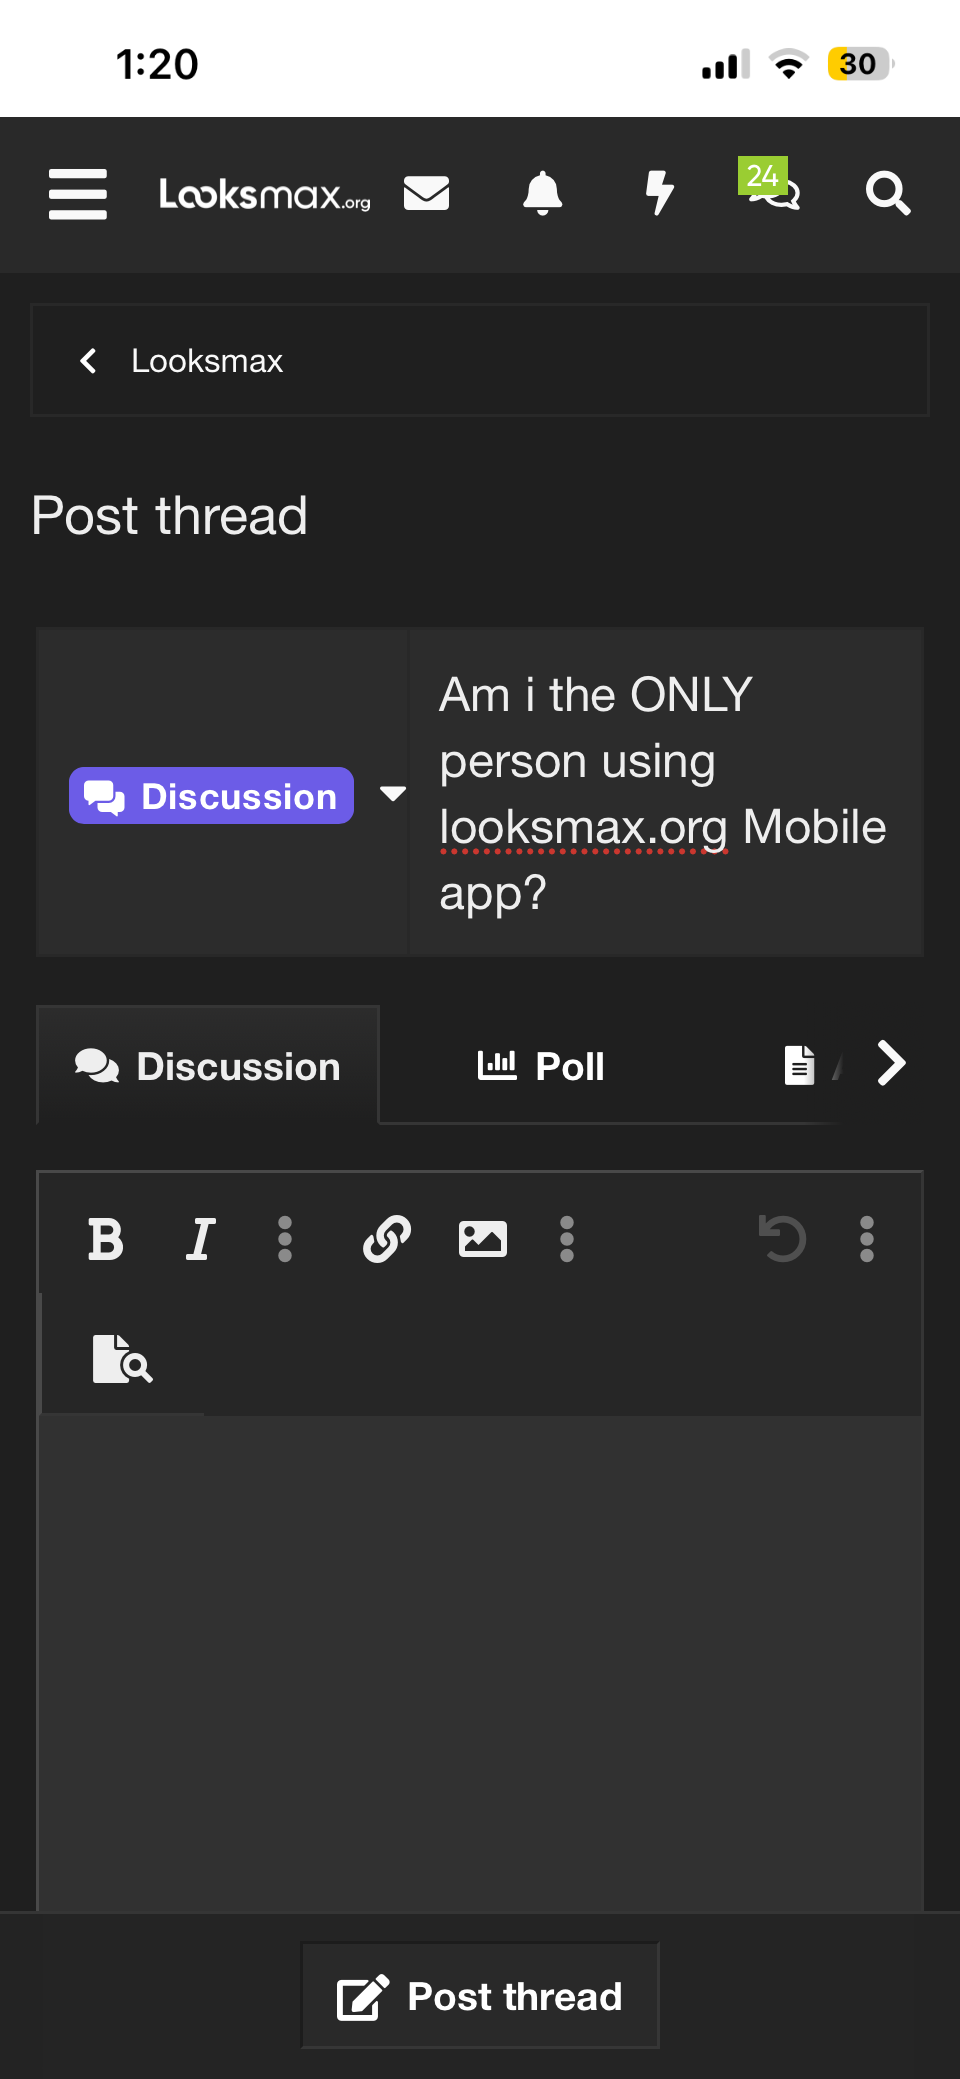Image resolution: width=960 pixels, height=2079 pixels.
Task: Expand more text formatting options after italic
Action: click(x=285, y=1239)
